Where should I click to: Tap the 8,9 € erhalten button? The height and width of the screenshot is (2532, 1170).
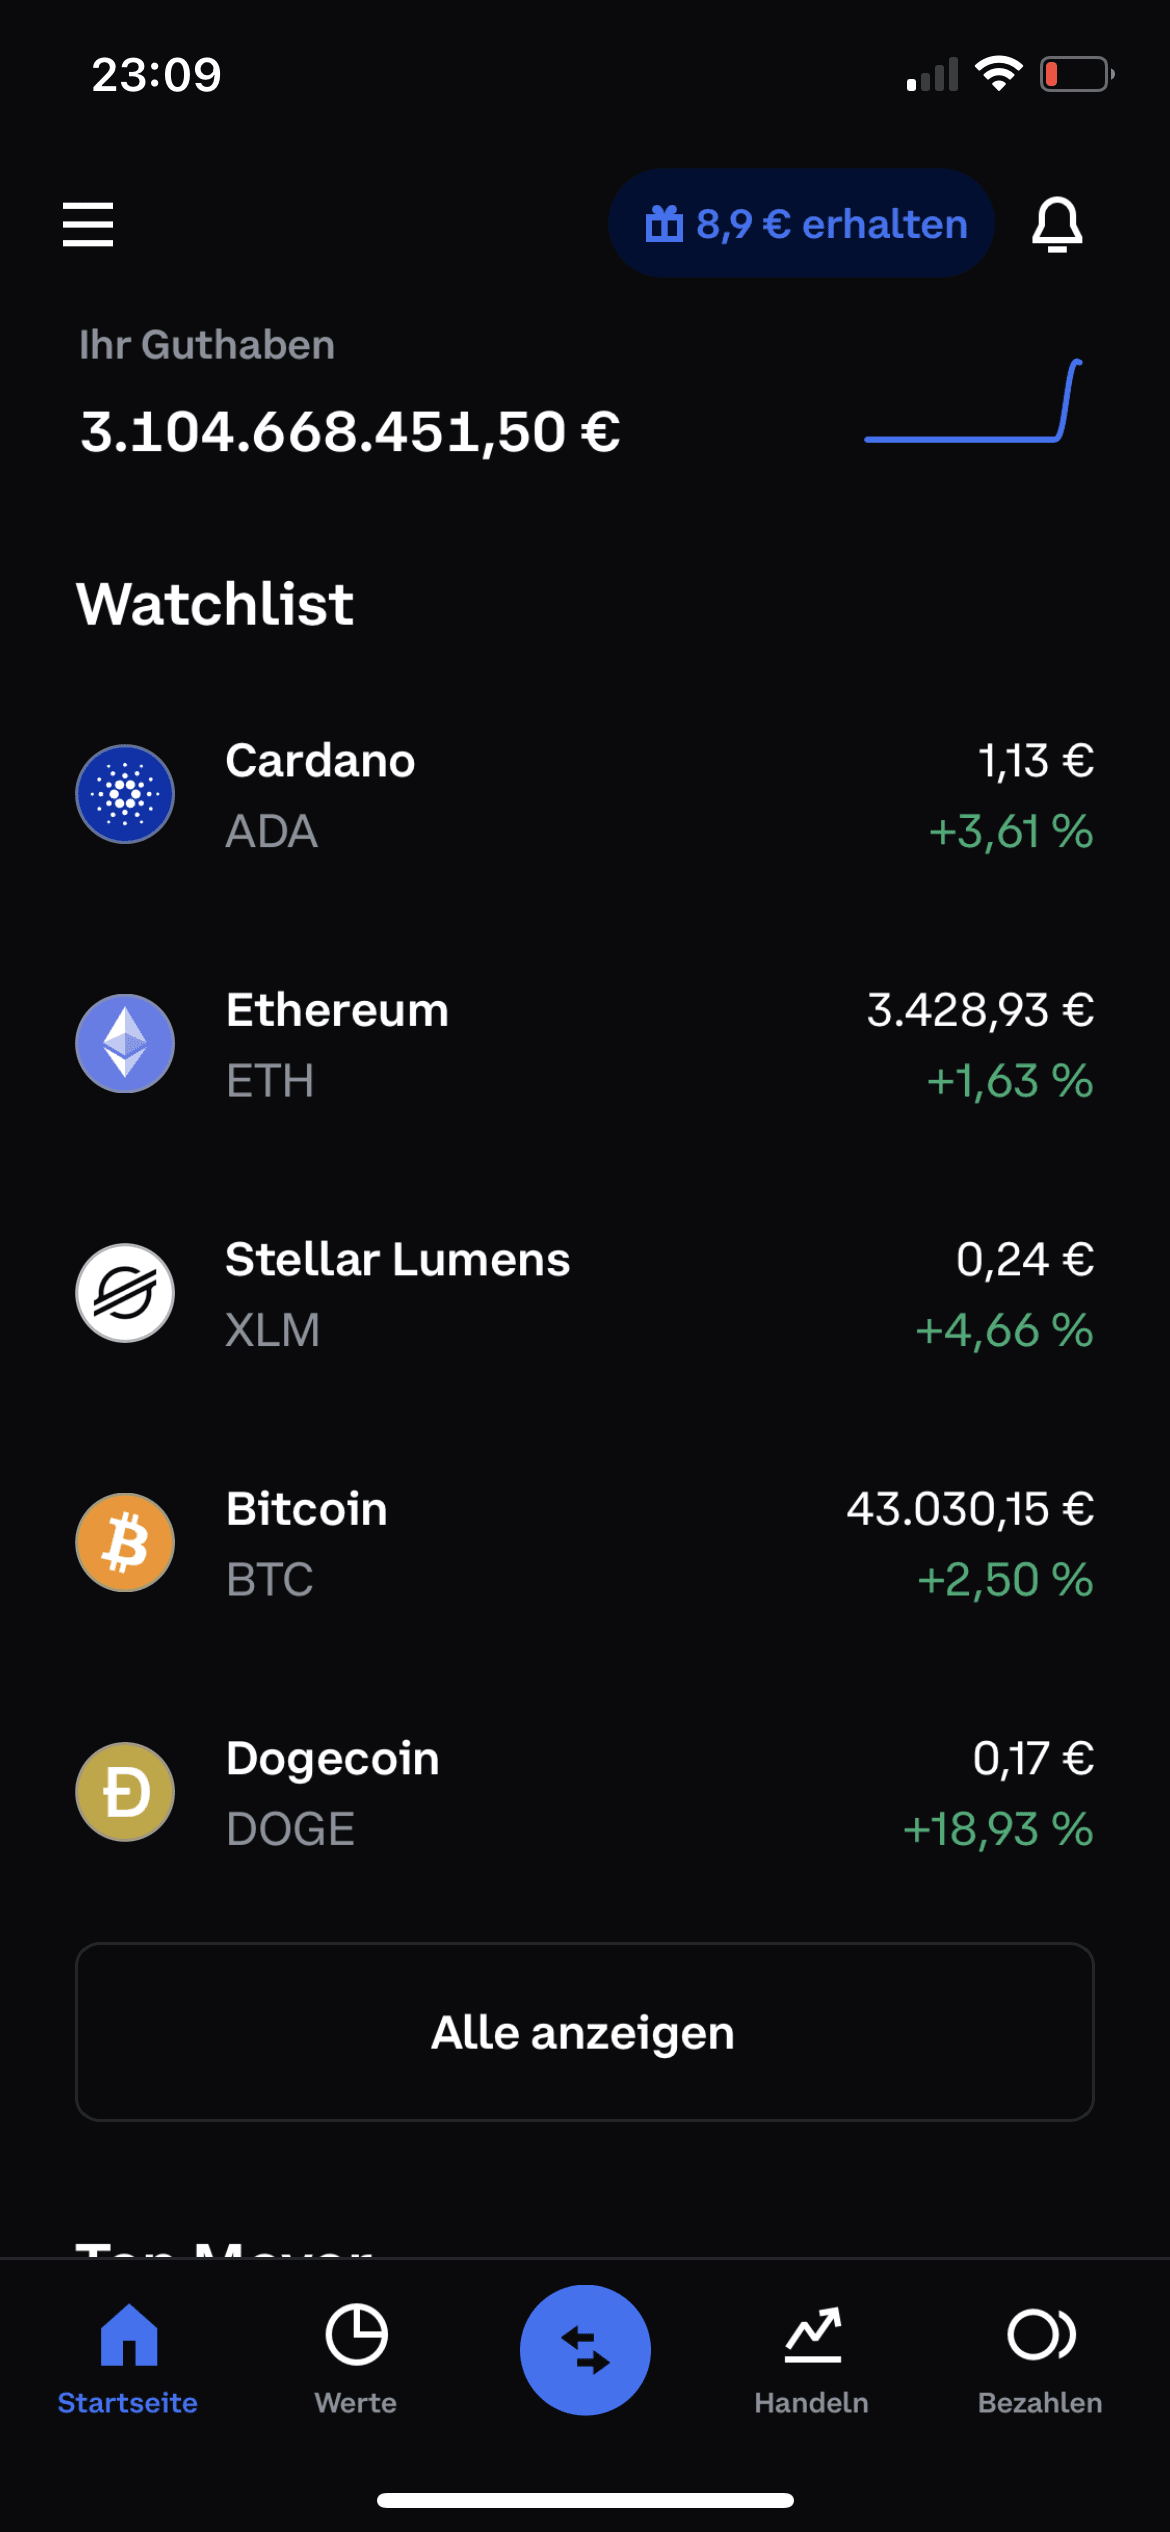[x=801, y=224]
